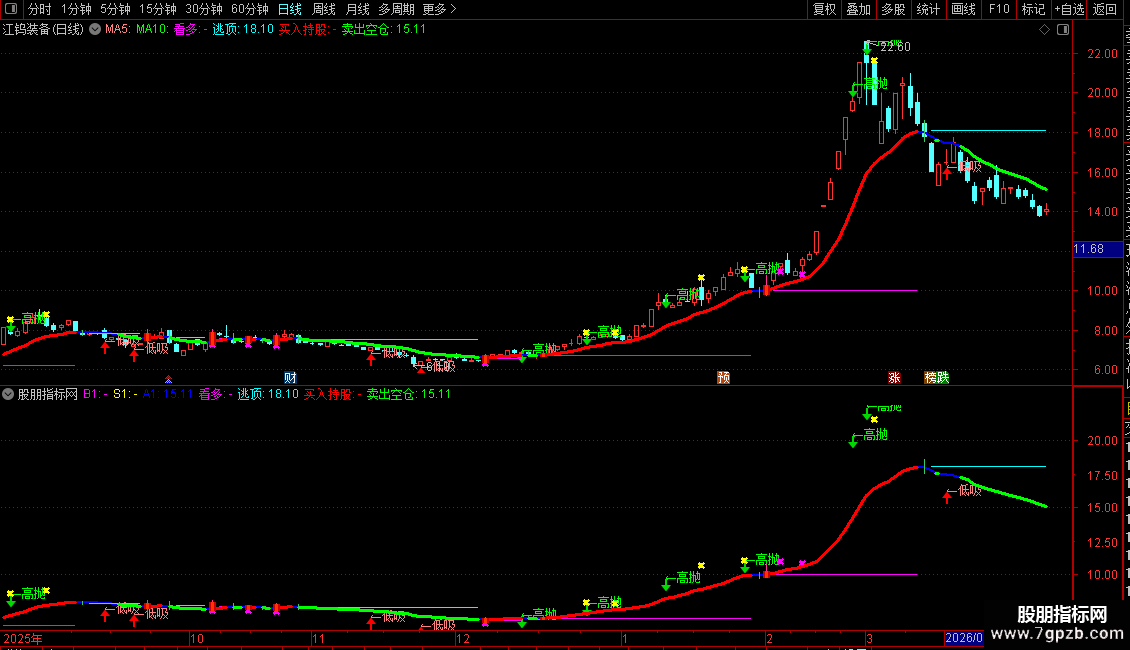Click the 股朋指标网 indicator name label
This screenshot has height=650, width=1130.
(x=48, y=394)
